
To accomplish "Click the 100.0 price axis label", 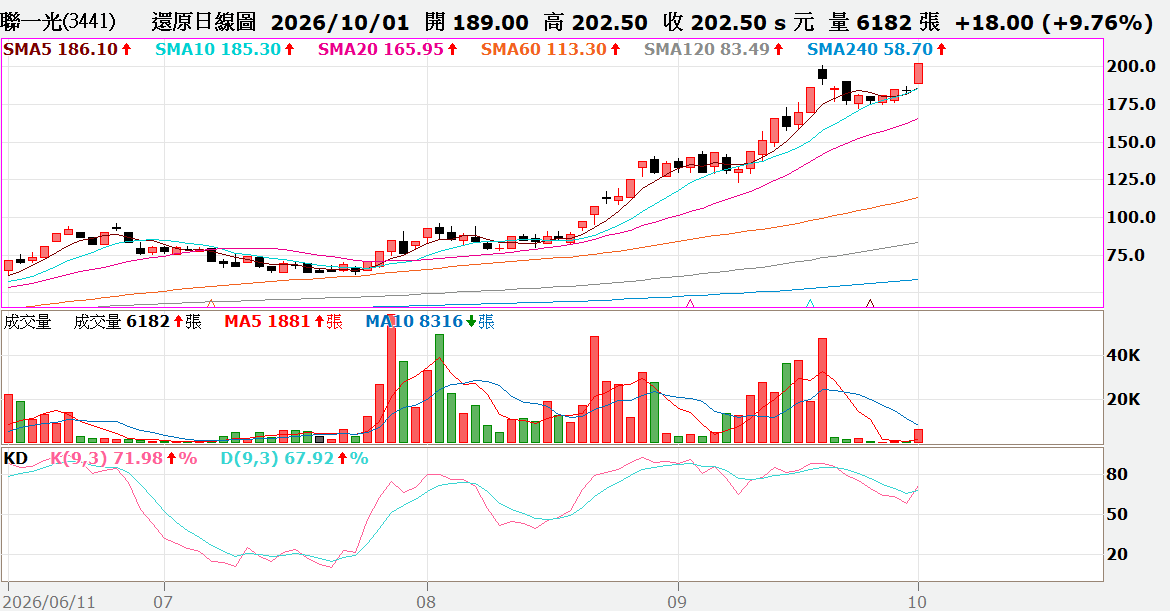I will coord(1131,218).
